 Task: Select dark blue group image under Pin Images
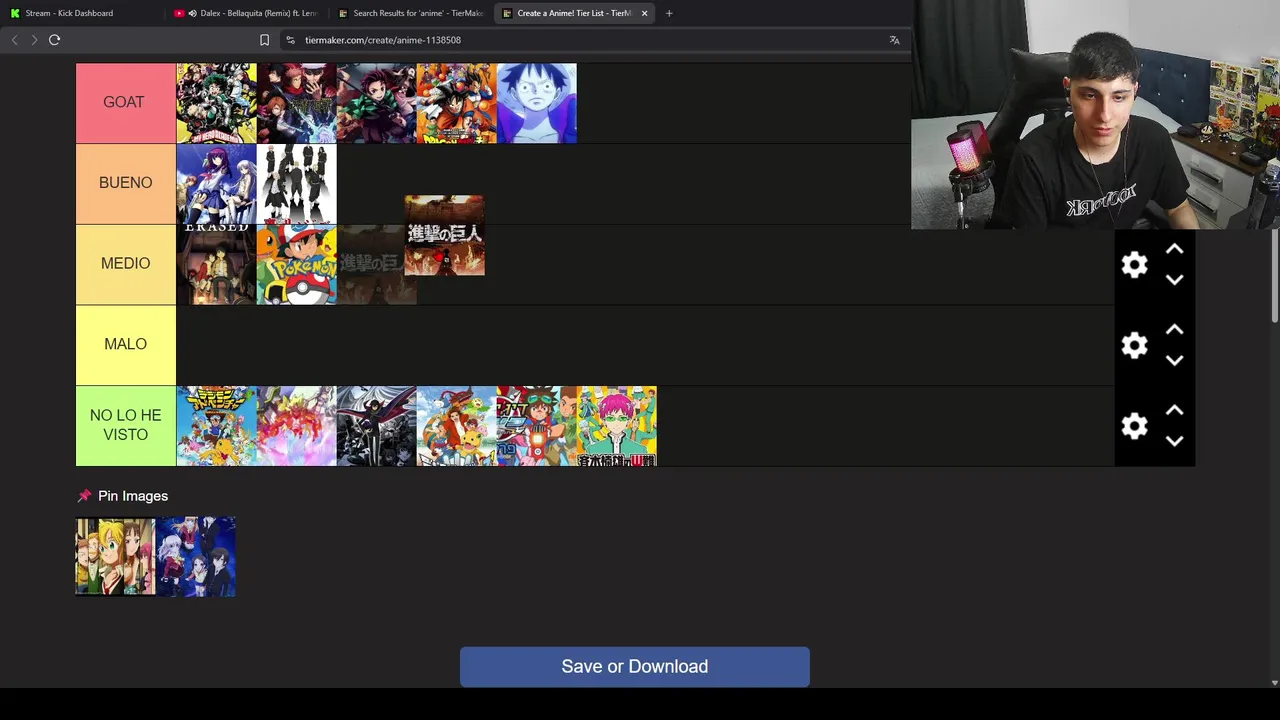pos(196,556)
